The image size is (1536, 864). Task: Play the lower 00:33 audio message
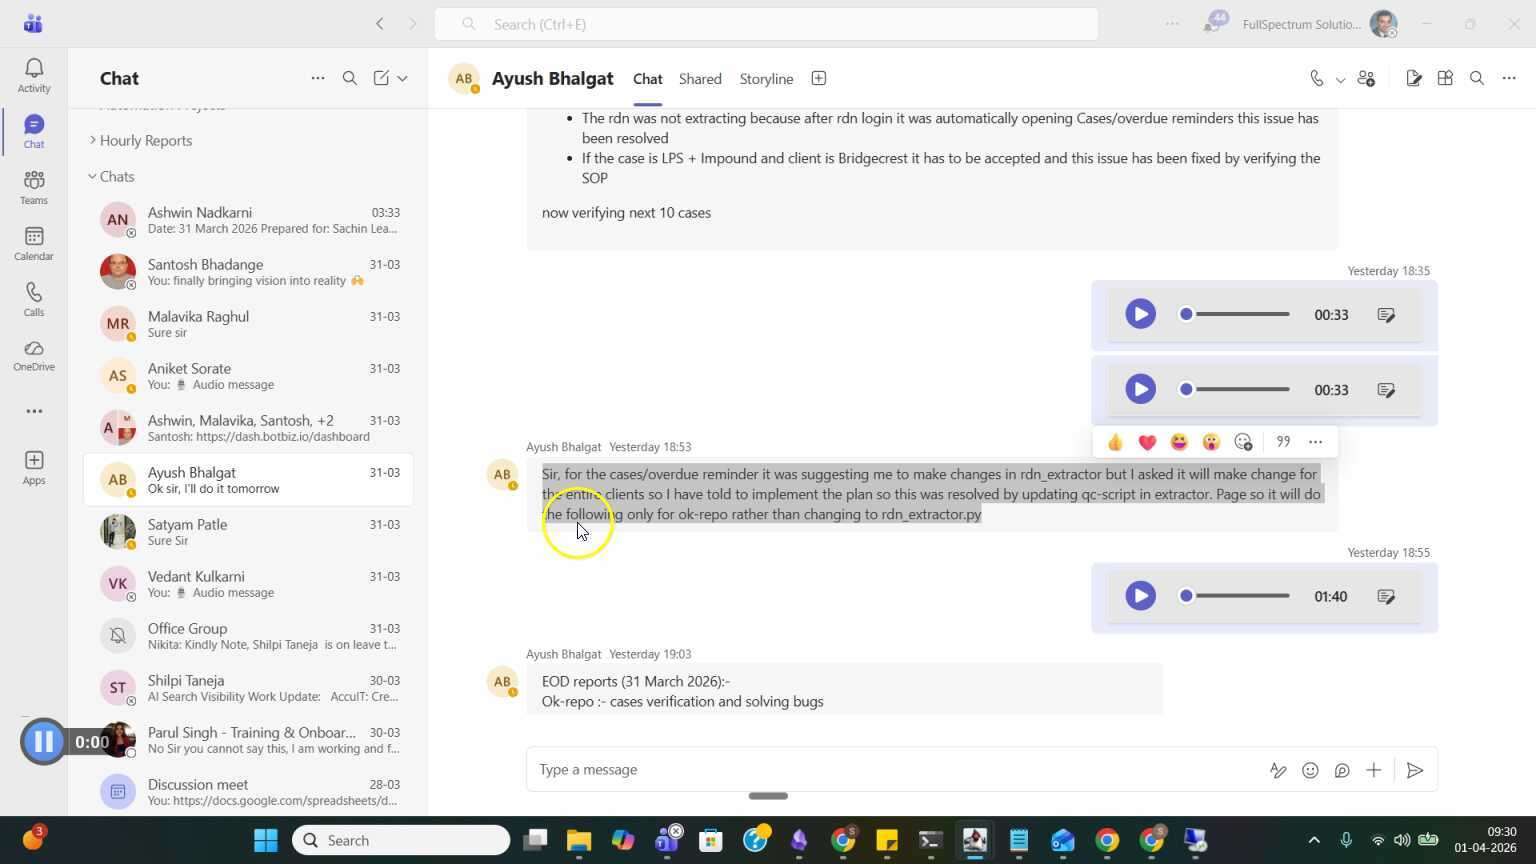click(x=1140, y=389)
